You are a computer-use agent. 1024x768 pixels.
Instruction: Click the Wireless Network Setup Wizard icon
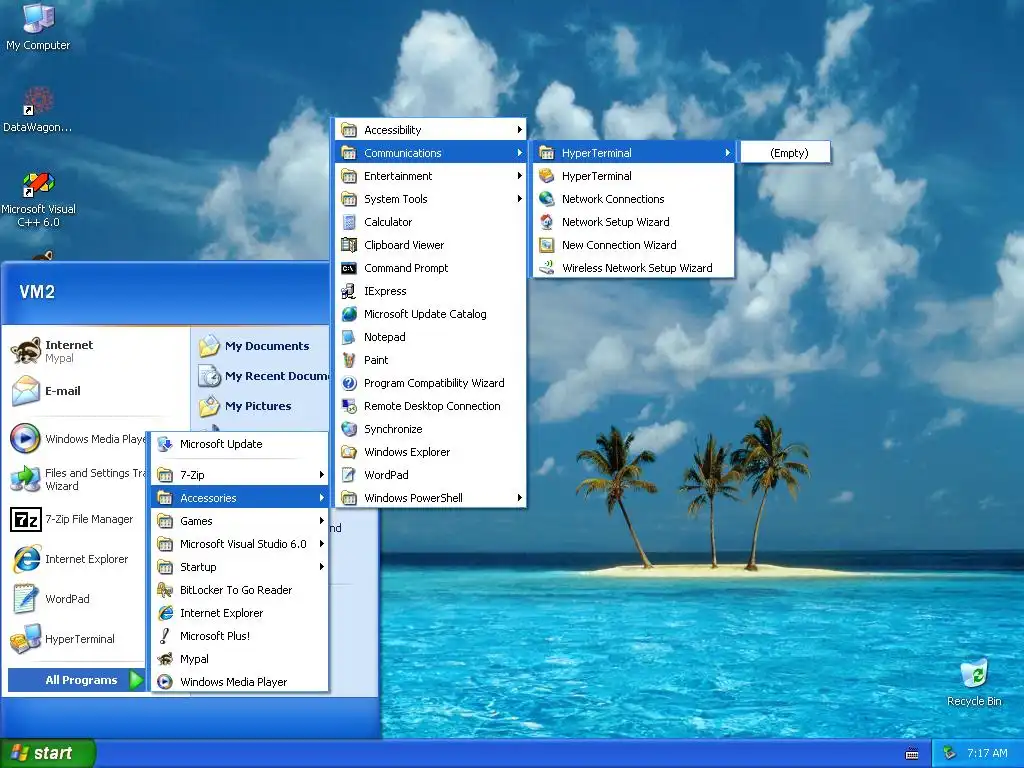tap(547, 268)
